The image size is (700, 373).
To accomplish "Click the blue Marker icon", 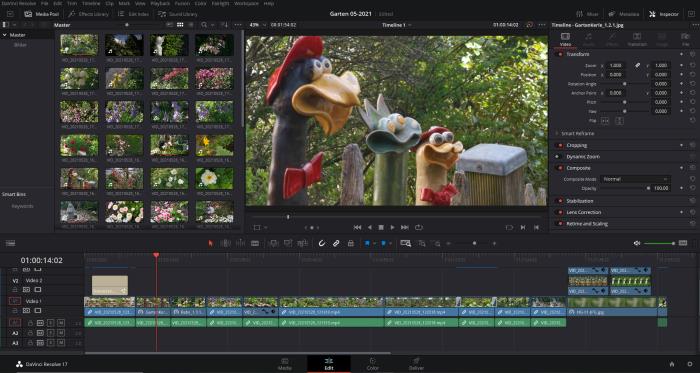I will 383,243.
